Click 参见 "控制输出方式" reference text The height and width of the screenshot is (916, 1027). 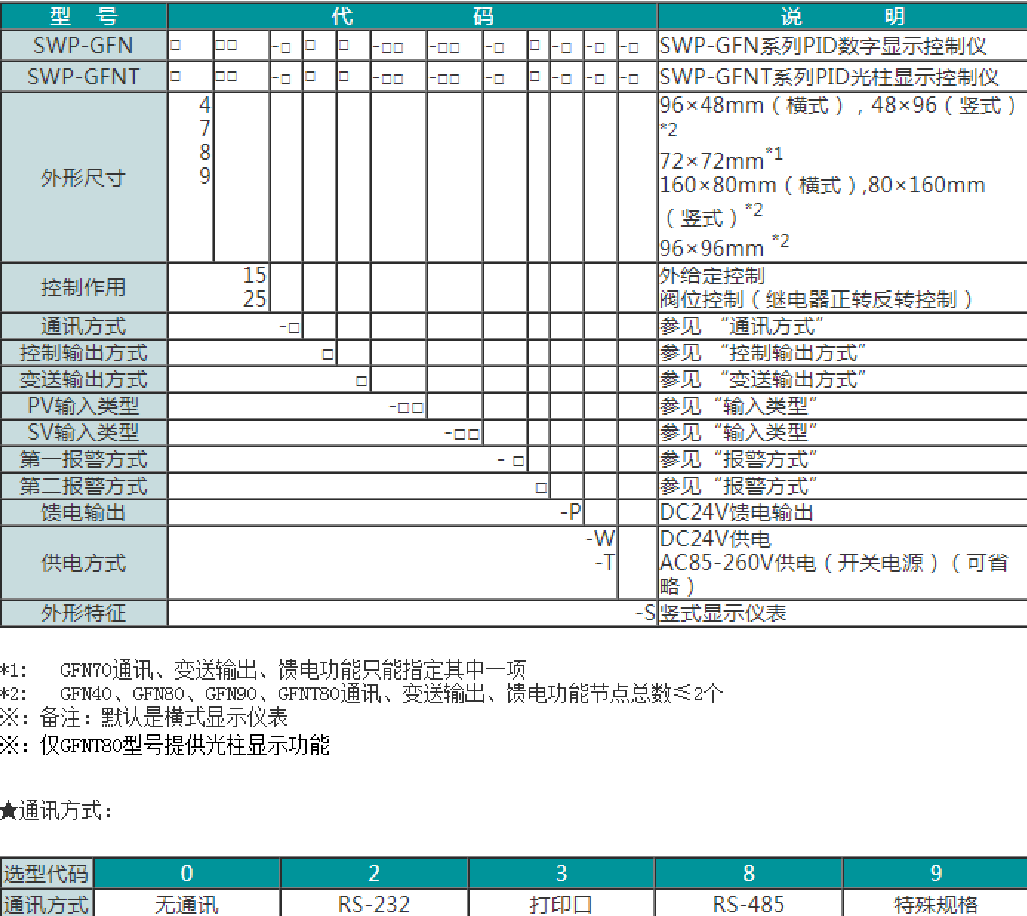(763, 353)
